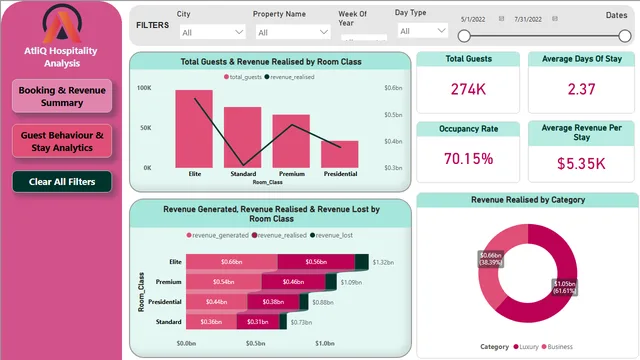Select Presidential $0.44bn bar segment
This screenshot has width=640, height=360.
point(216,302)
